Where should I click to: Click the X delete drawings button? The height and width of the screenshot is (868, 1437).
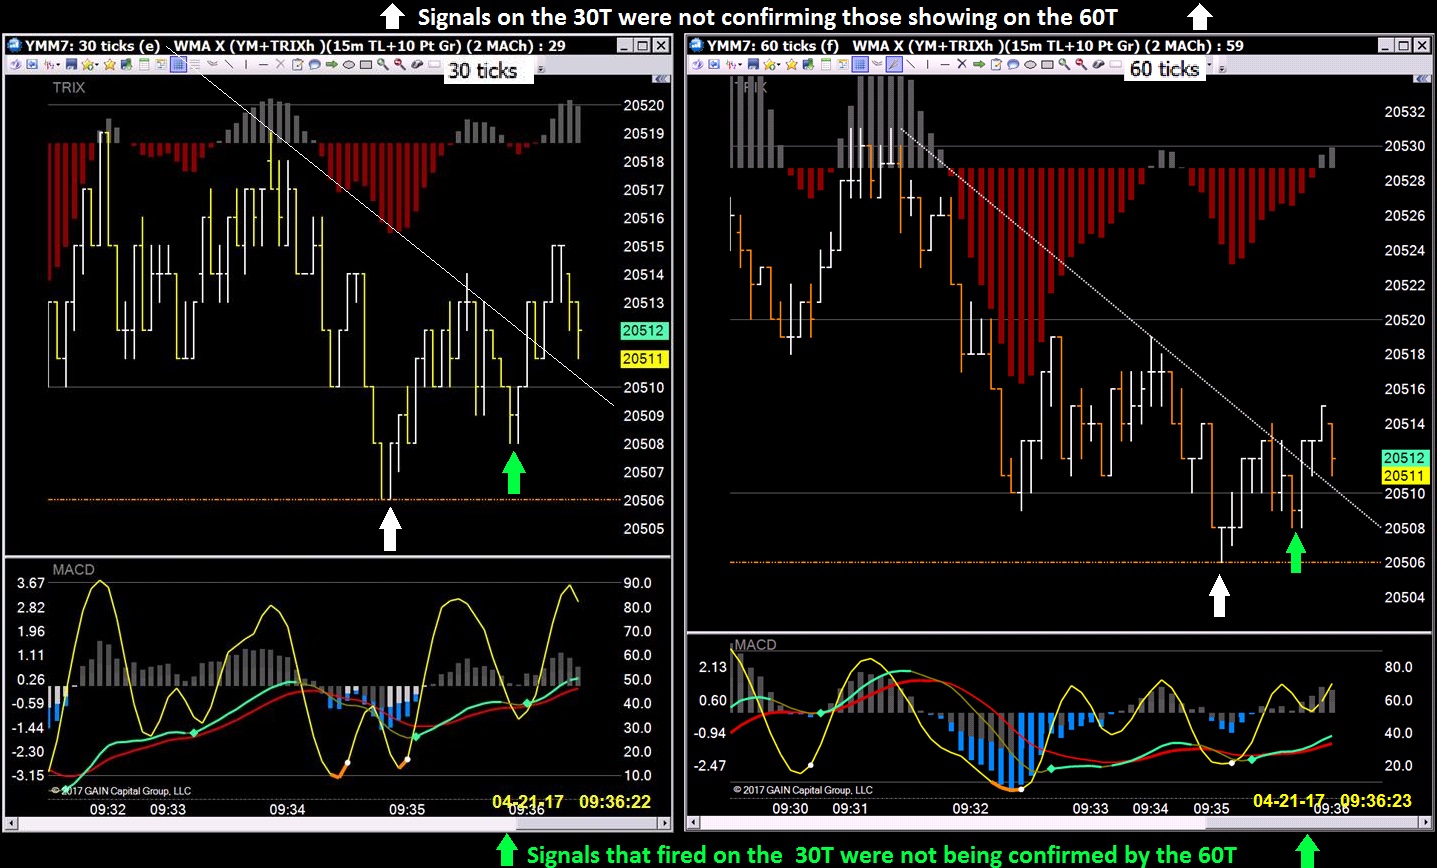(281, 64)
